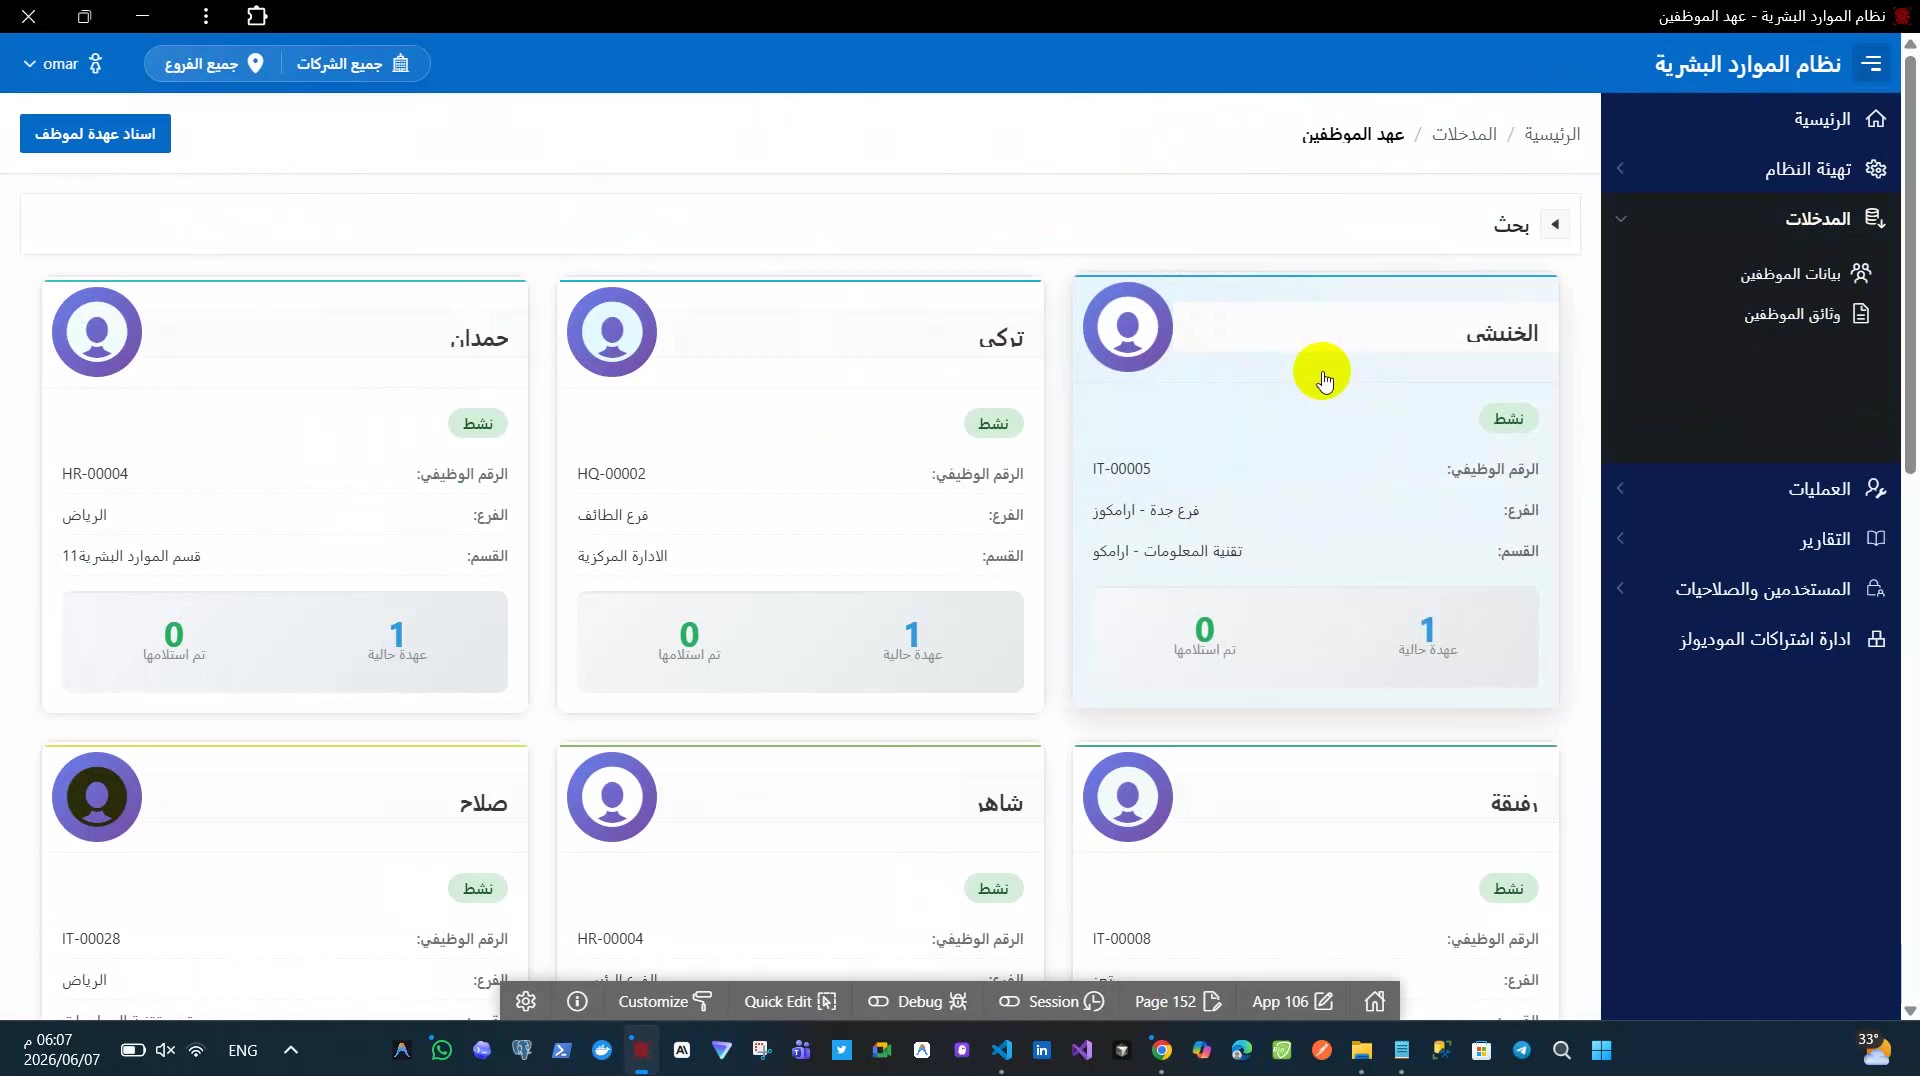The height and width of the screenshot is (1076, 1920).
Task: Click Page 152 in developer toolbar
Action: [x=1178, y=1001]
